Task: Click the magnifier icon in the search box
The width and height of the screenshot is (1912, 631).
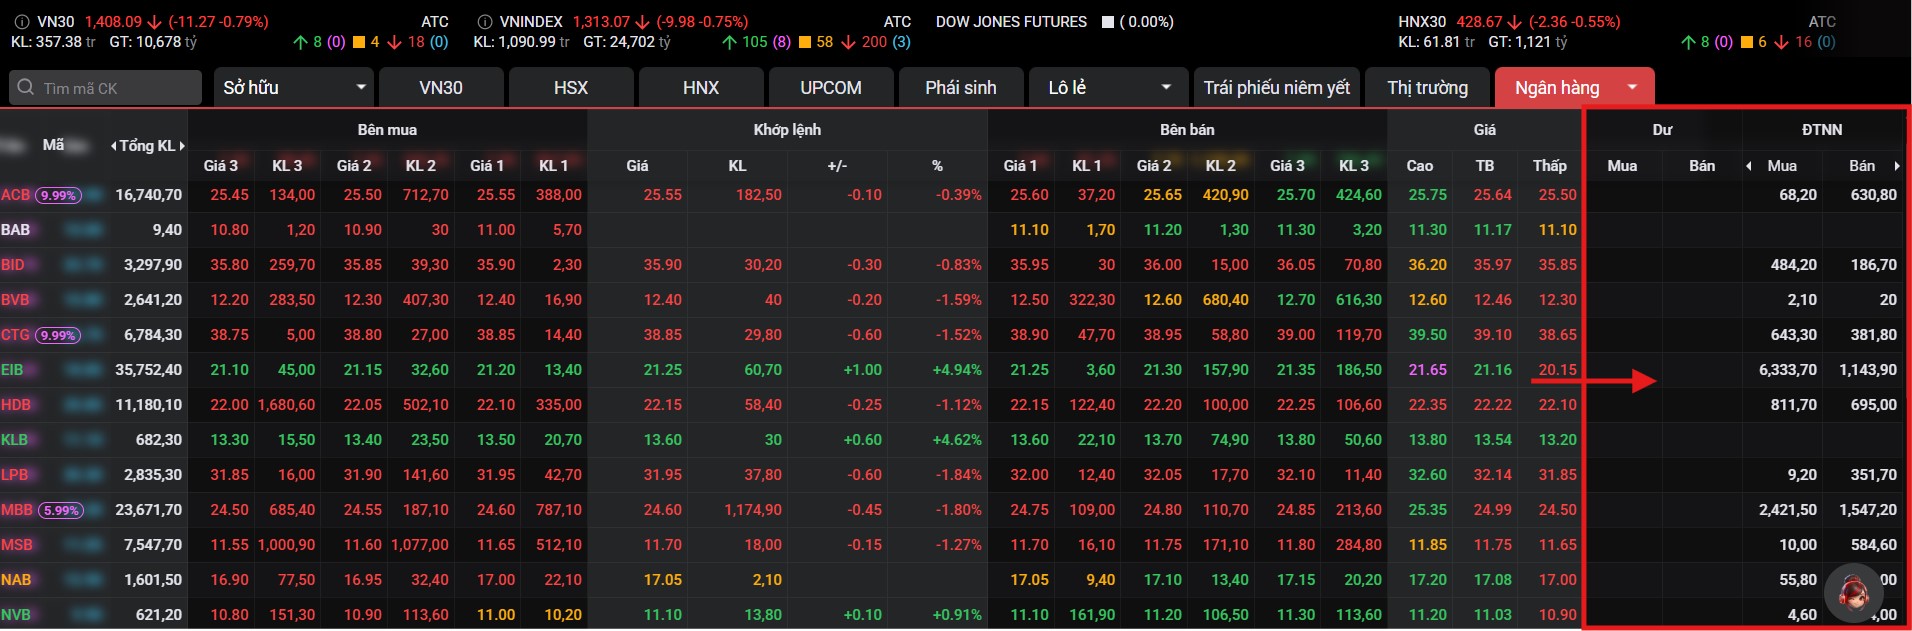Action: tap(27, 88)
